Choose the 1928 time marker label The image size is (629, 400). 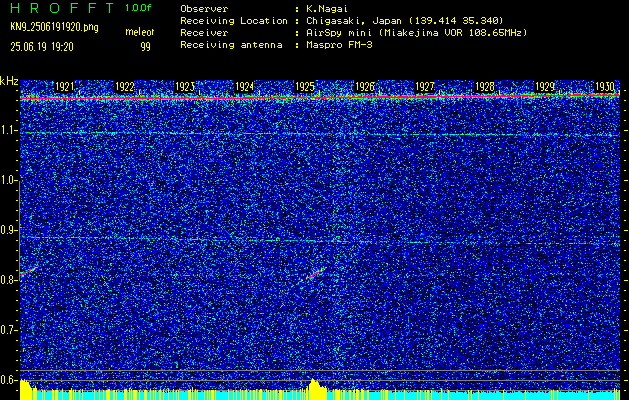coord(485,87)
